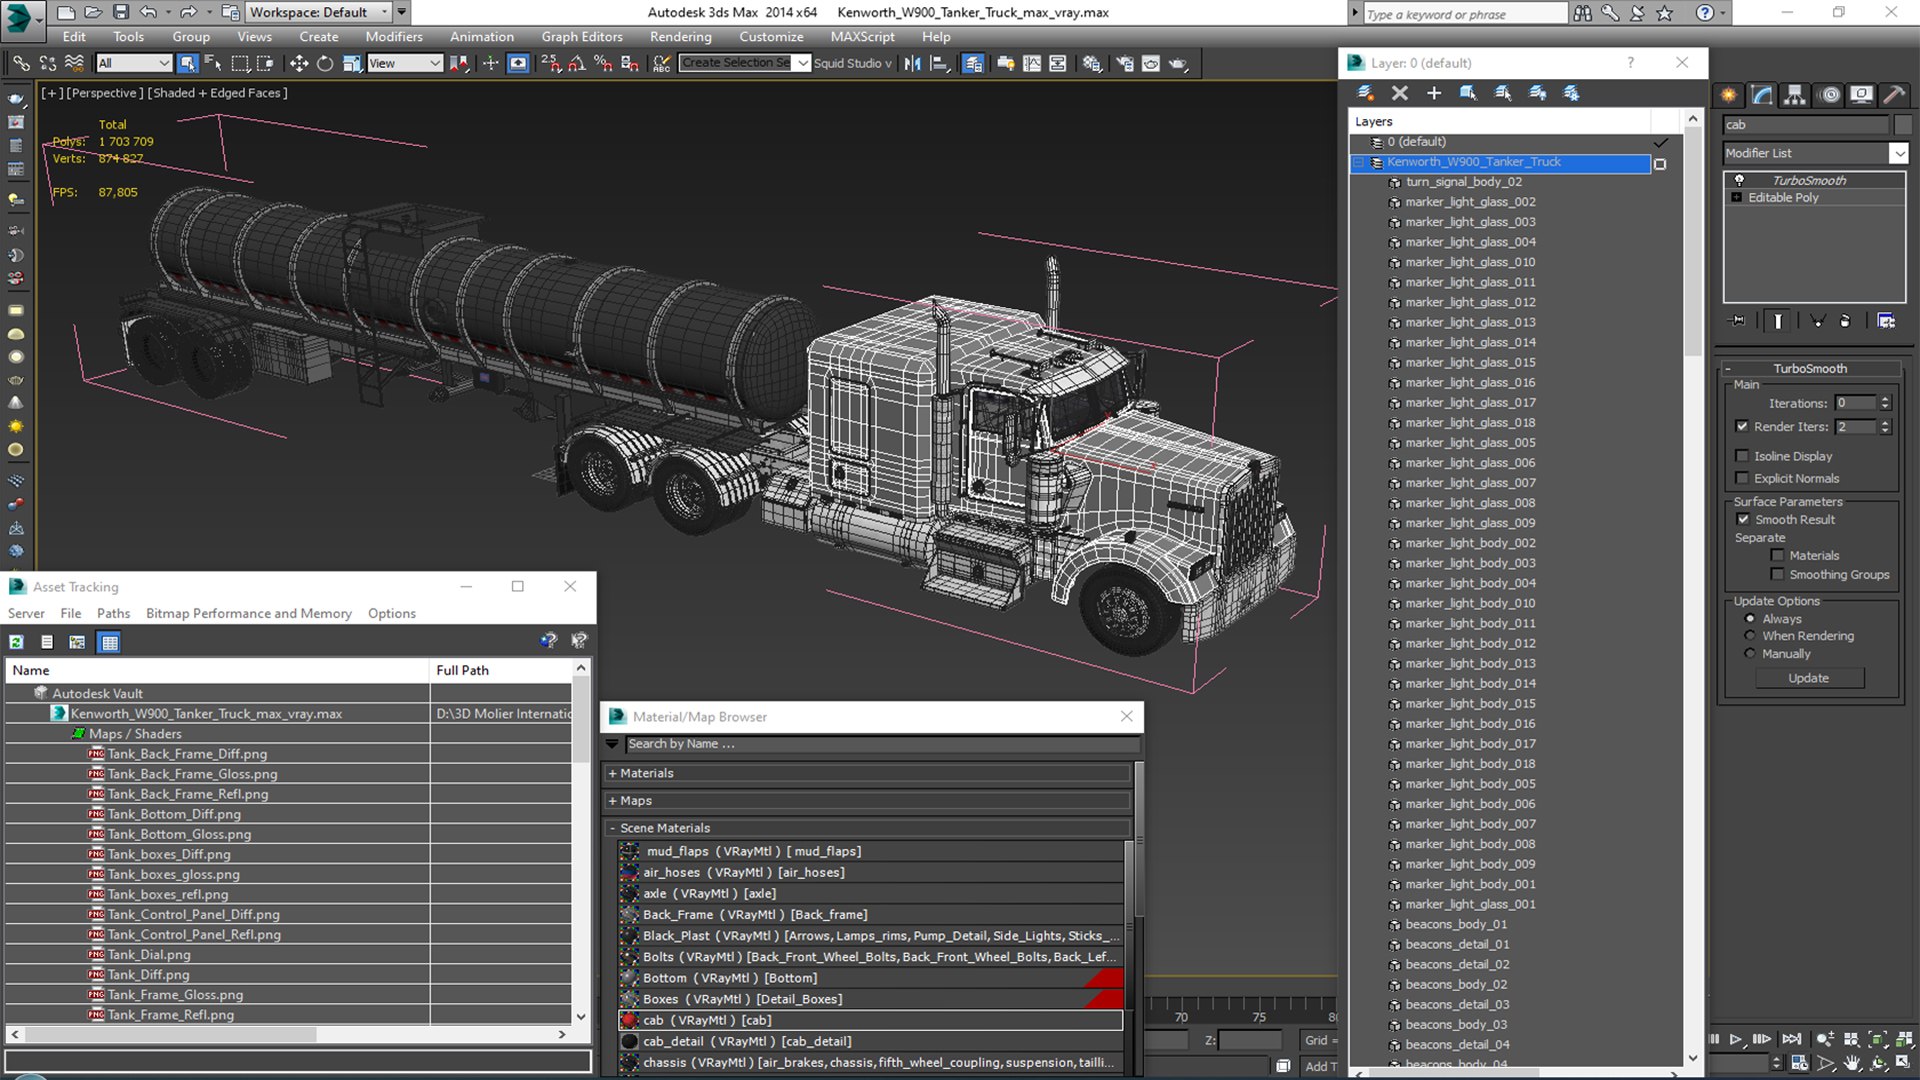Toggle the Isoline Display checkbox

(1742, 456)
